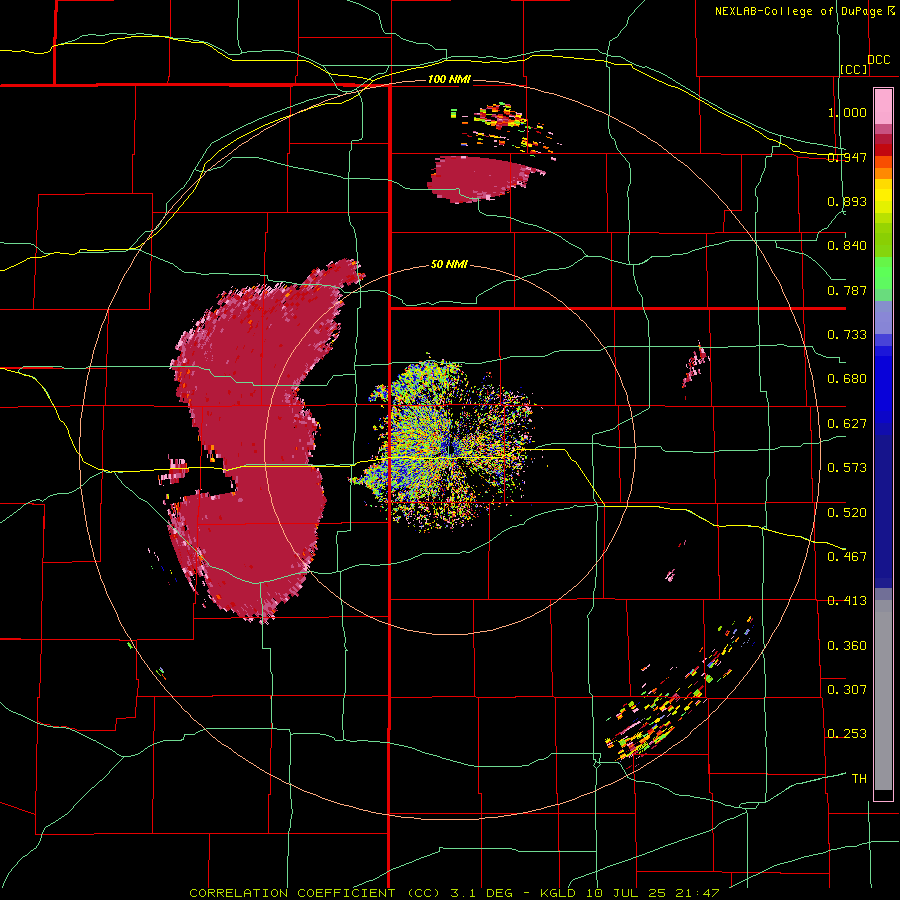This screenshot has width=900, height=900.
Task: Pick the yellow segment of the color bar
Action: tap(883, 197)
